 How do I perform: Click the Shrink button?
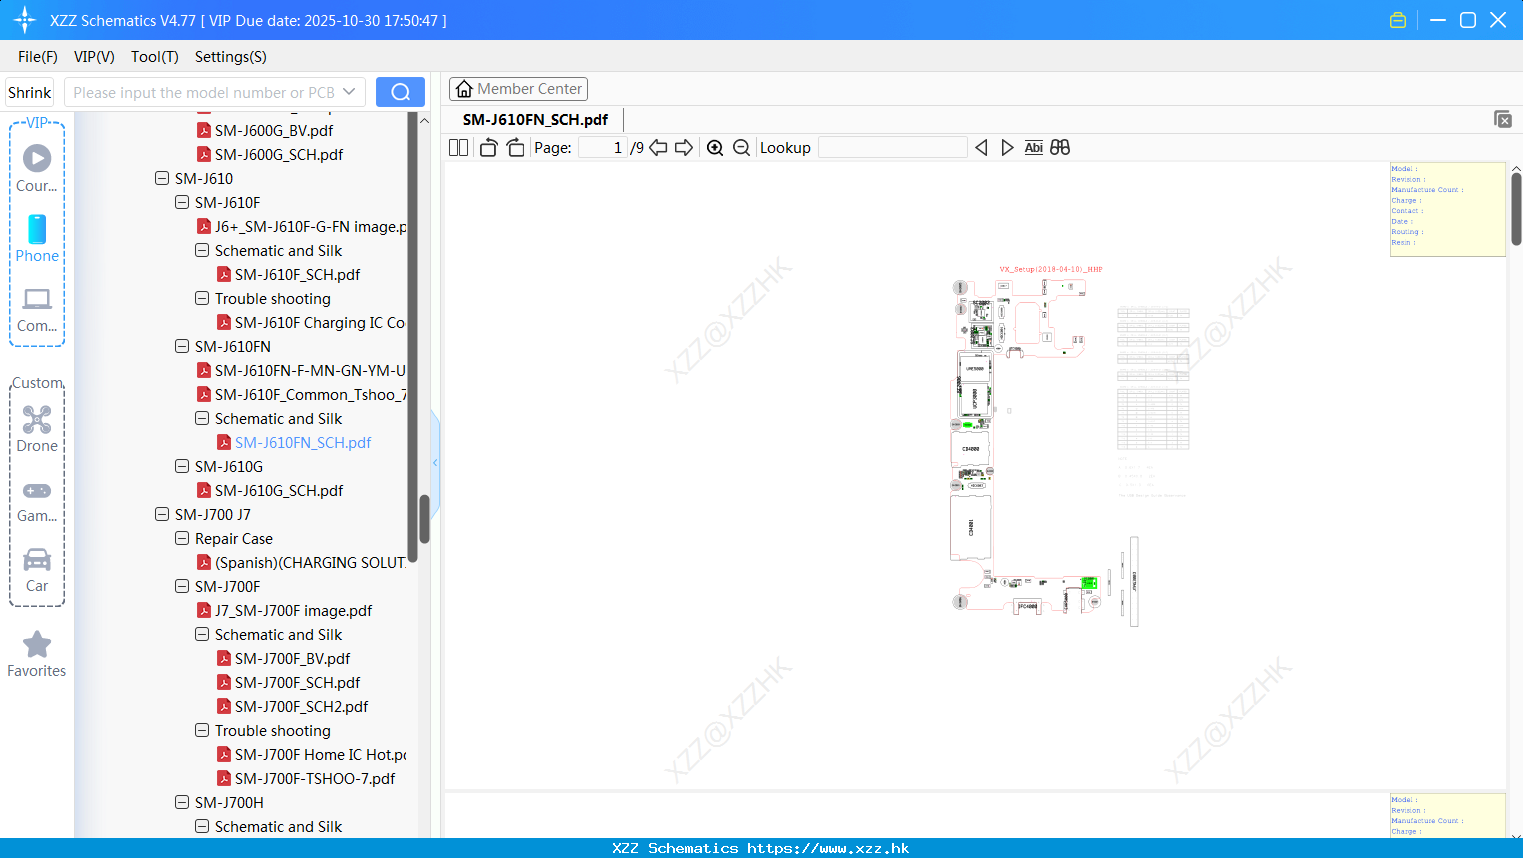(x=30, y=92)
